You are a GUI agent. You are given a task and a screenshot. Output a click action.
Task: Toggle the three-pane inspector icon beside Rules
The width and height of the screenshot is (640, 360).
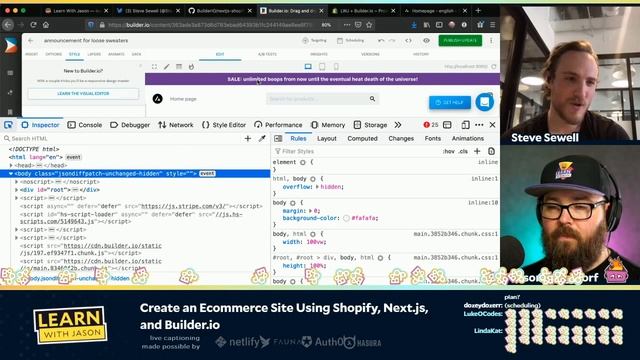pyautogui.click(x=278, y=139)
